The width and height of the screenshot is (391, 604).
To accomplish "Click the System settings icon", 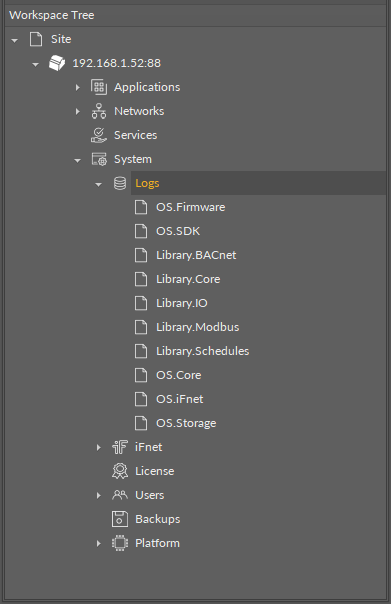I will click(99, 159).
